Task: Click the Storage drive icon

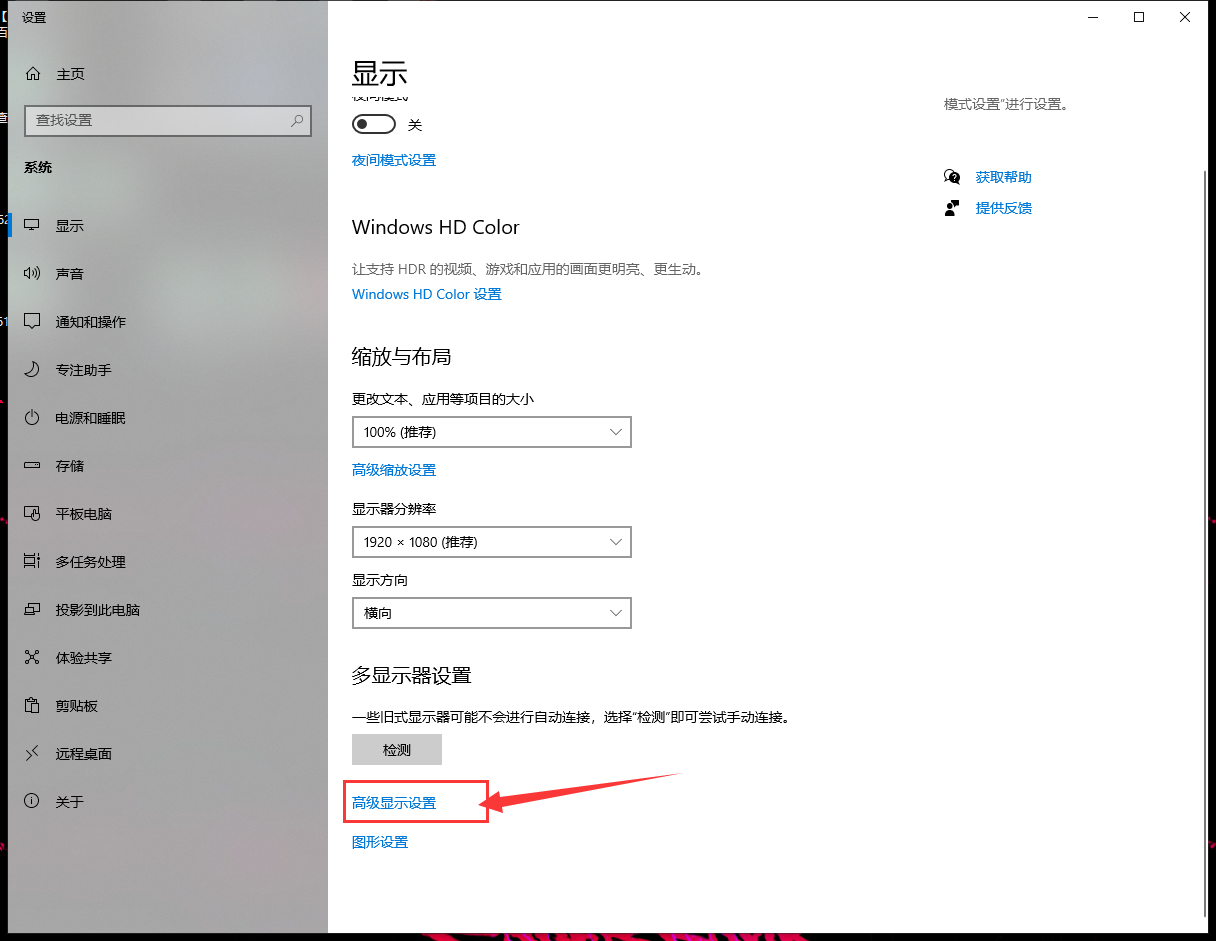Action: click(x=33, y=466)
